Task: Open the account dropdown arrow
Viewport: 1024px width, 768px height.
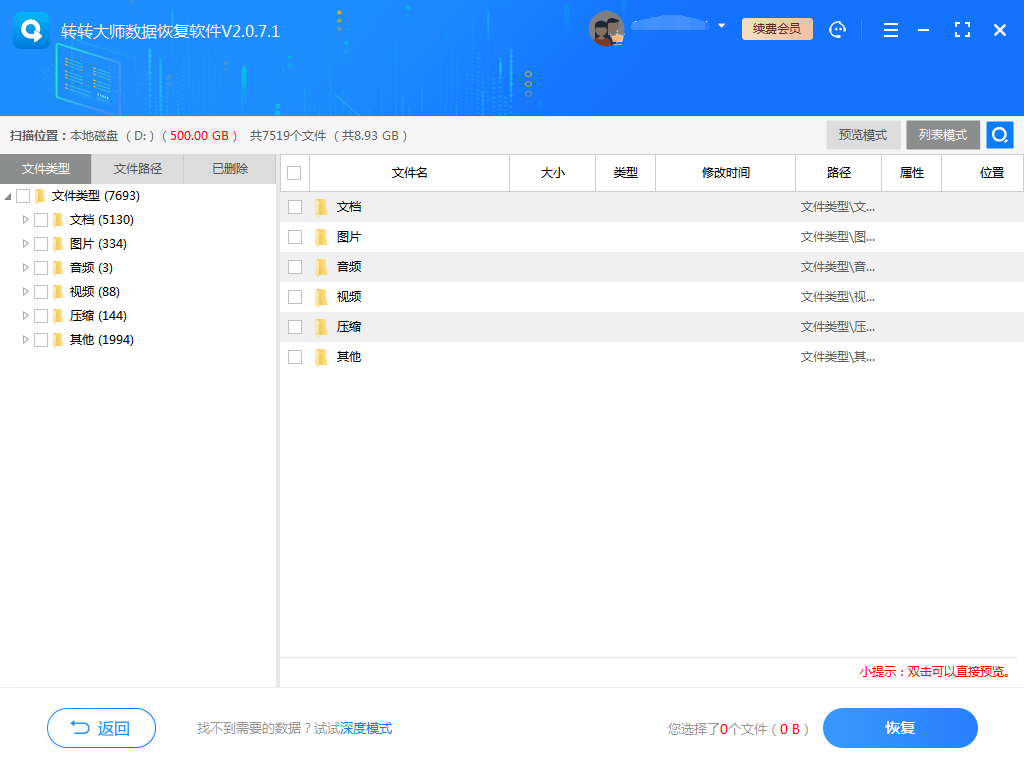Action: (x=722, y=28)
